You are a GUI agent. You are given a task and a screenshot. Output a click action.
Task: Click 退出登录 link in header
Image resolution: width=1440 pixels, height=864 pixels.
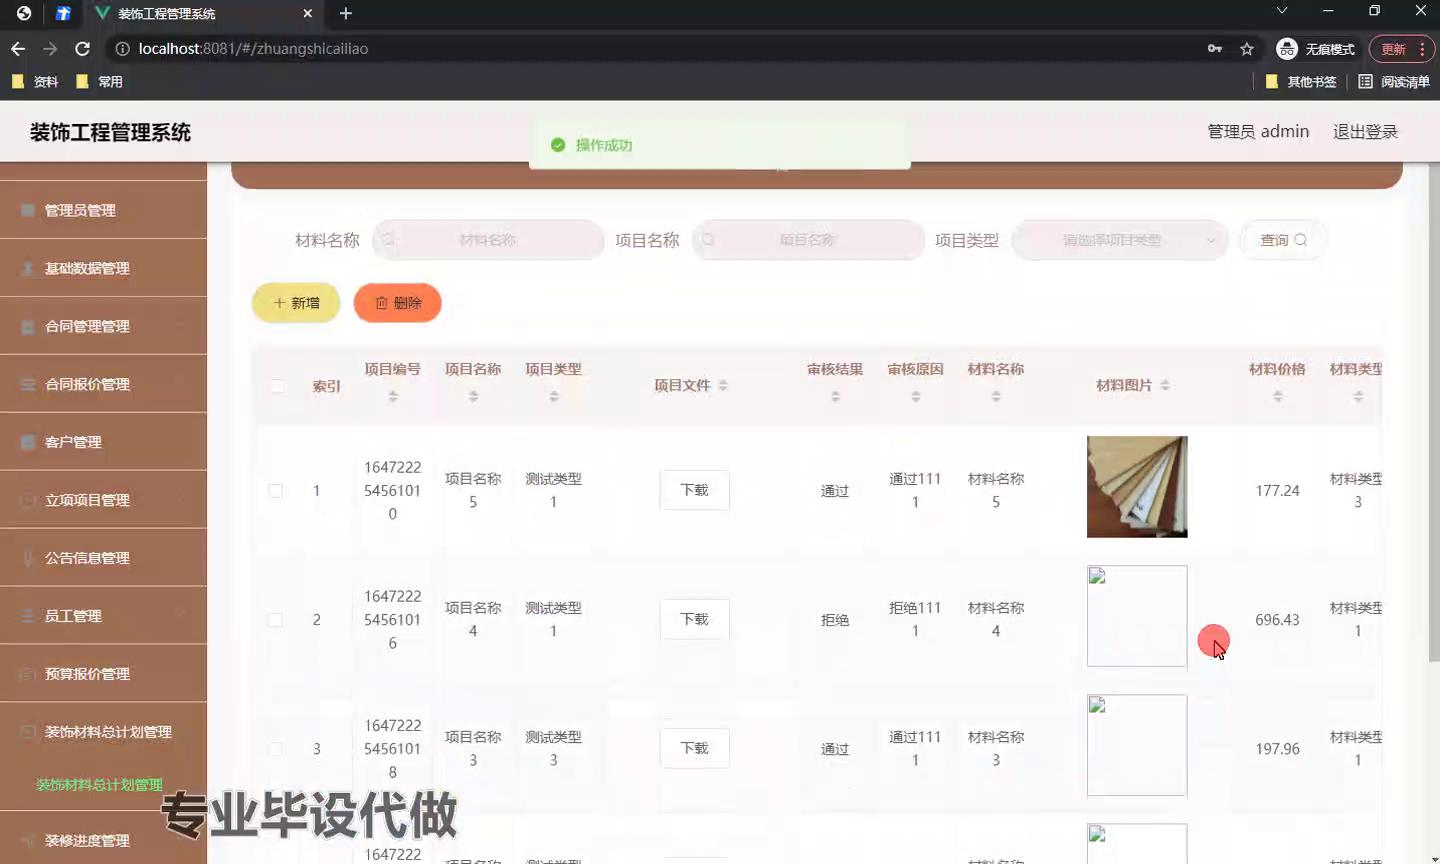(x=1364, y=131)
